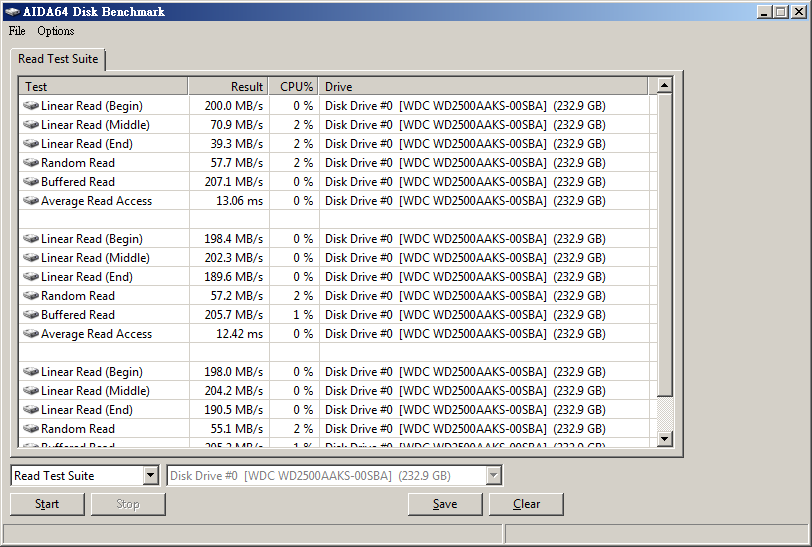This screenshot has width=812, height=547.
Task: Select the 70.9 MB/s result cell
Action: [228, 125]
